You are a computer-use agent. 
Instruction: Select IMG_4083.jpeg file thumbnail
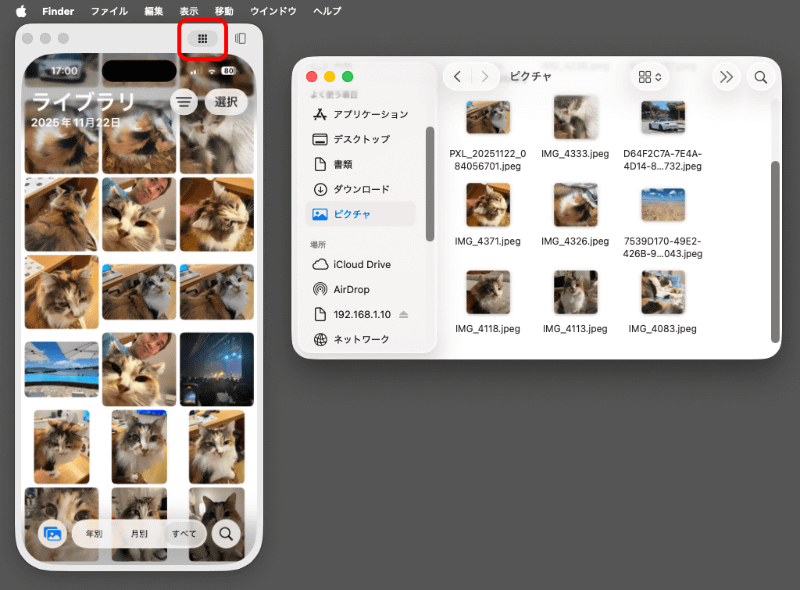pyautogui.click(x=663, y=292)
